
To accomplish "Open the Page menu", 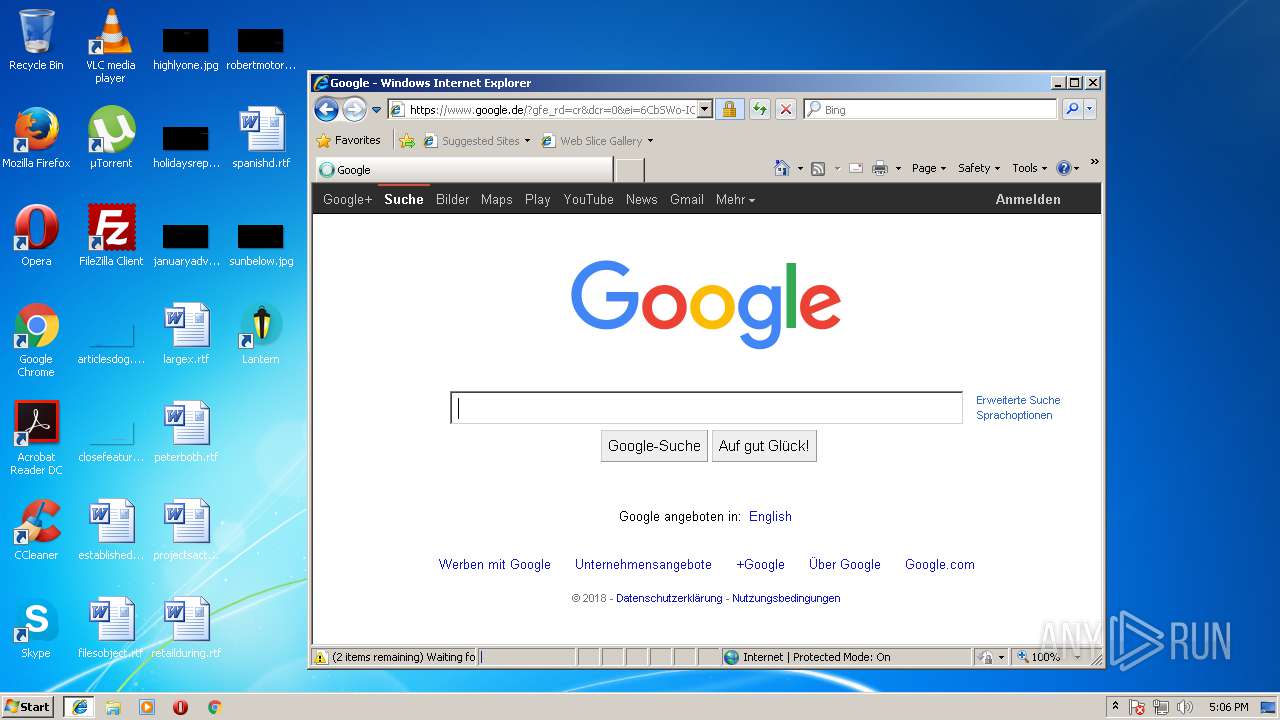I will tap(928, 168).
